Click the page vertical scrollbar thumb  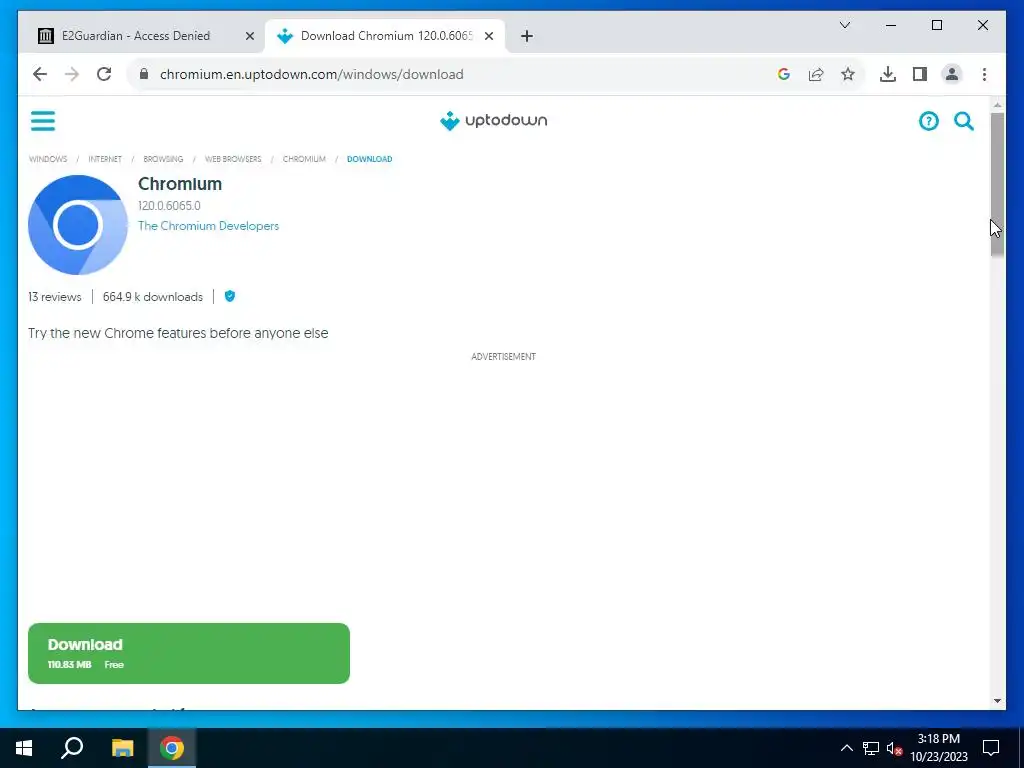point(997,184)
